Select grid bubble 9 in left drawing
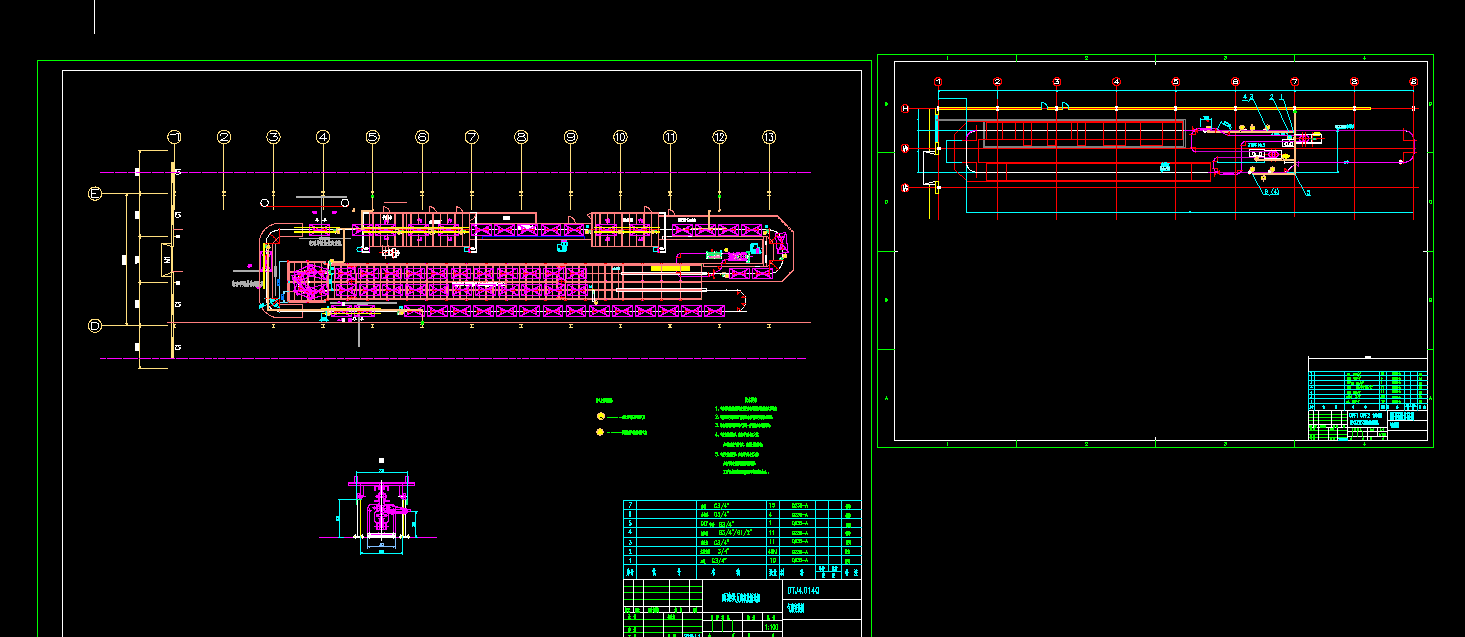1465x637 pixels. coord(570,137)
